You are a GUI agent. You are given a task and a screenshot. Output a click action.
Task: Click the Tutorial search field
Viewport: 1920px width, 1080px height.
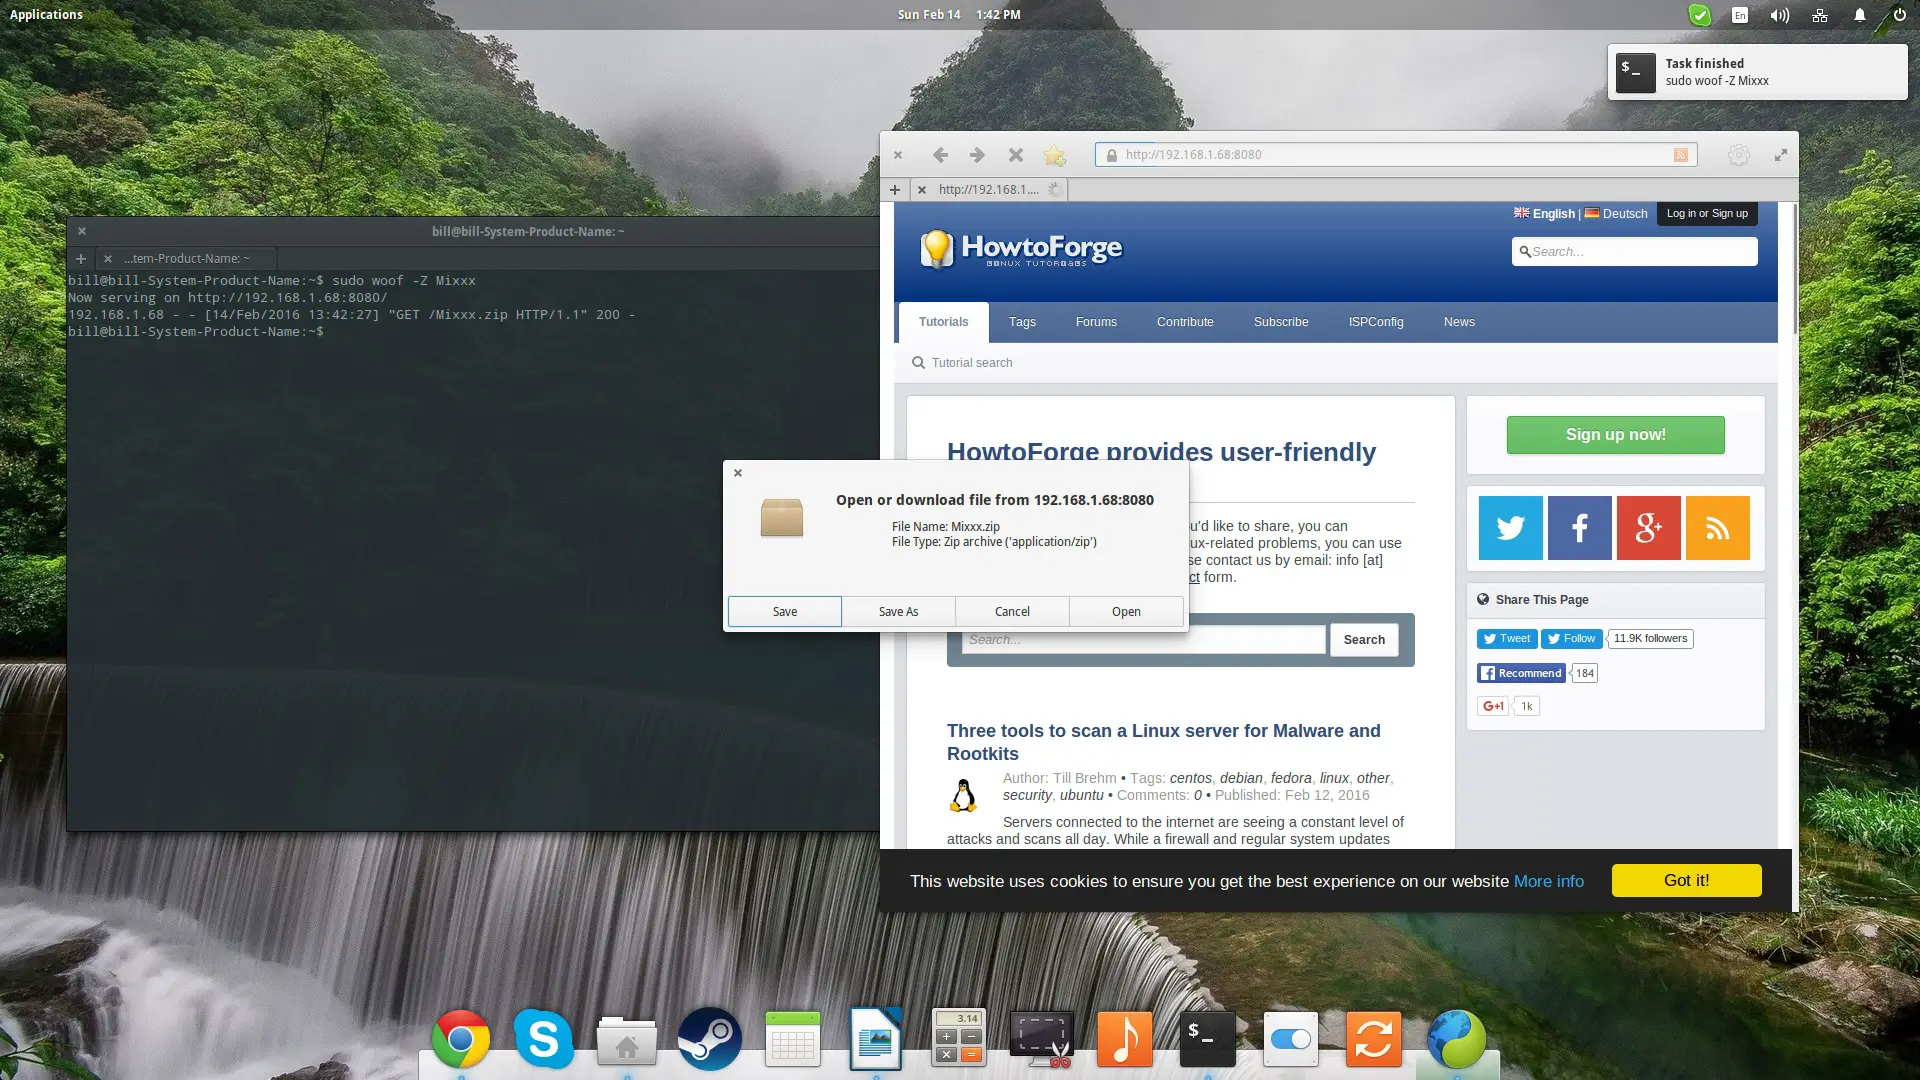click(971, 363)
